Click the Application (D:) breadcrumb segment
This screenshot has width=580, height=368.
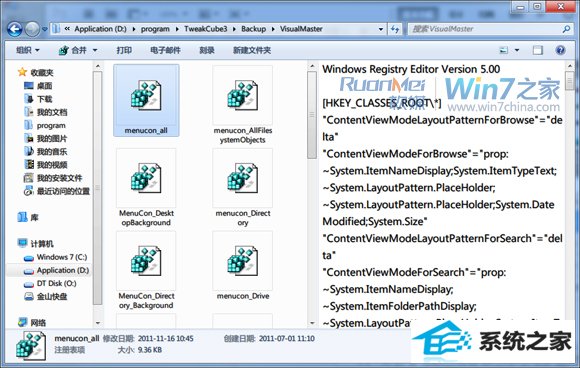[x=100, y=29]
